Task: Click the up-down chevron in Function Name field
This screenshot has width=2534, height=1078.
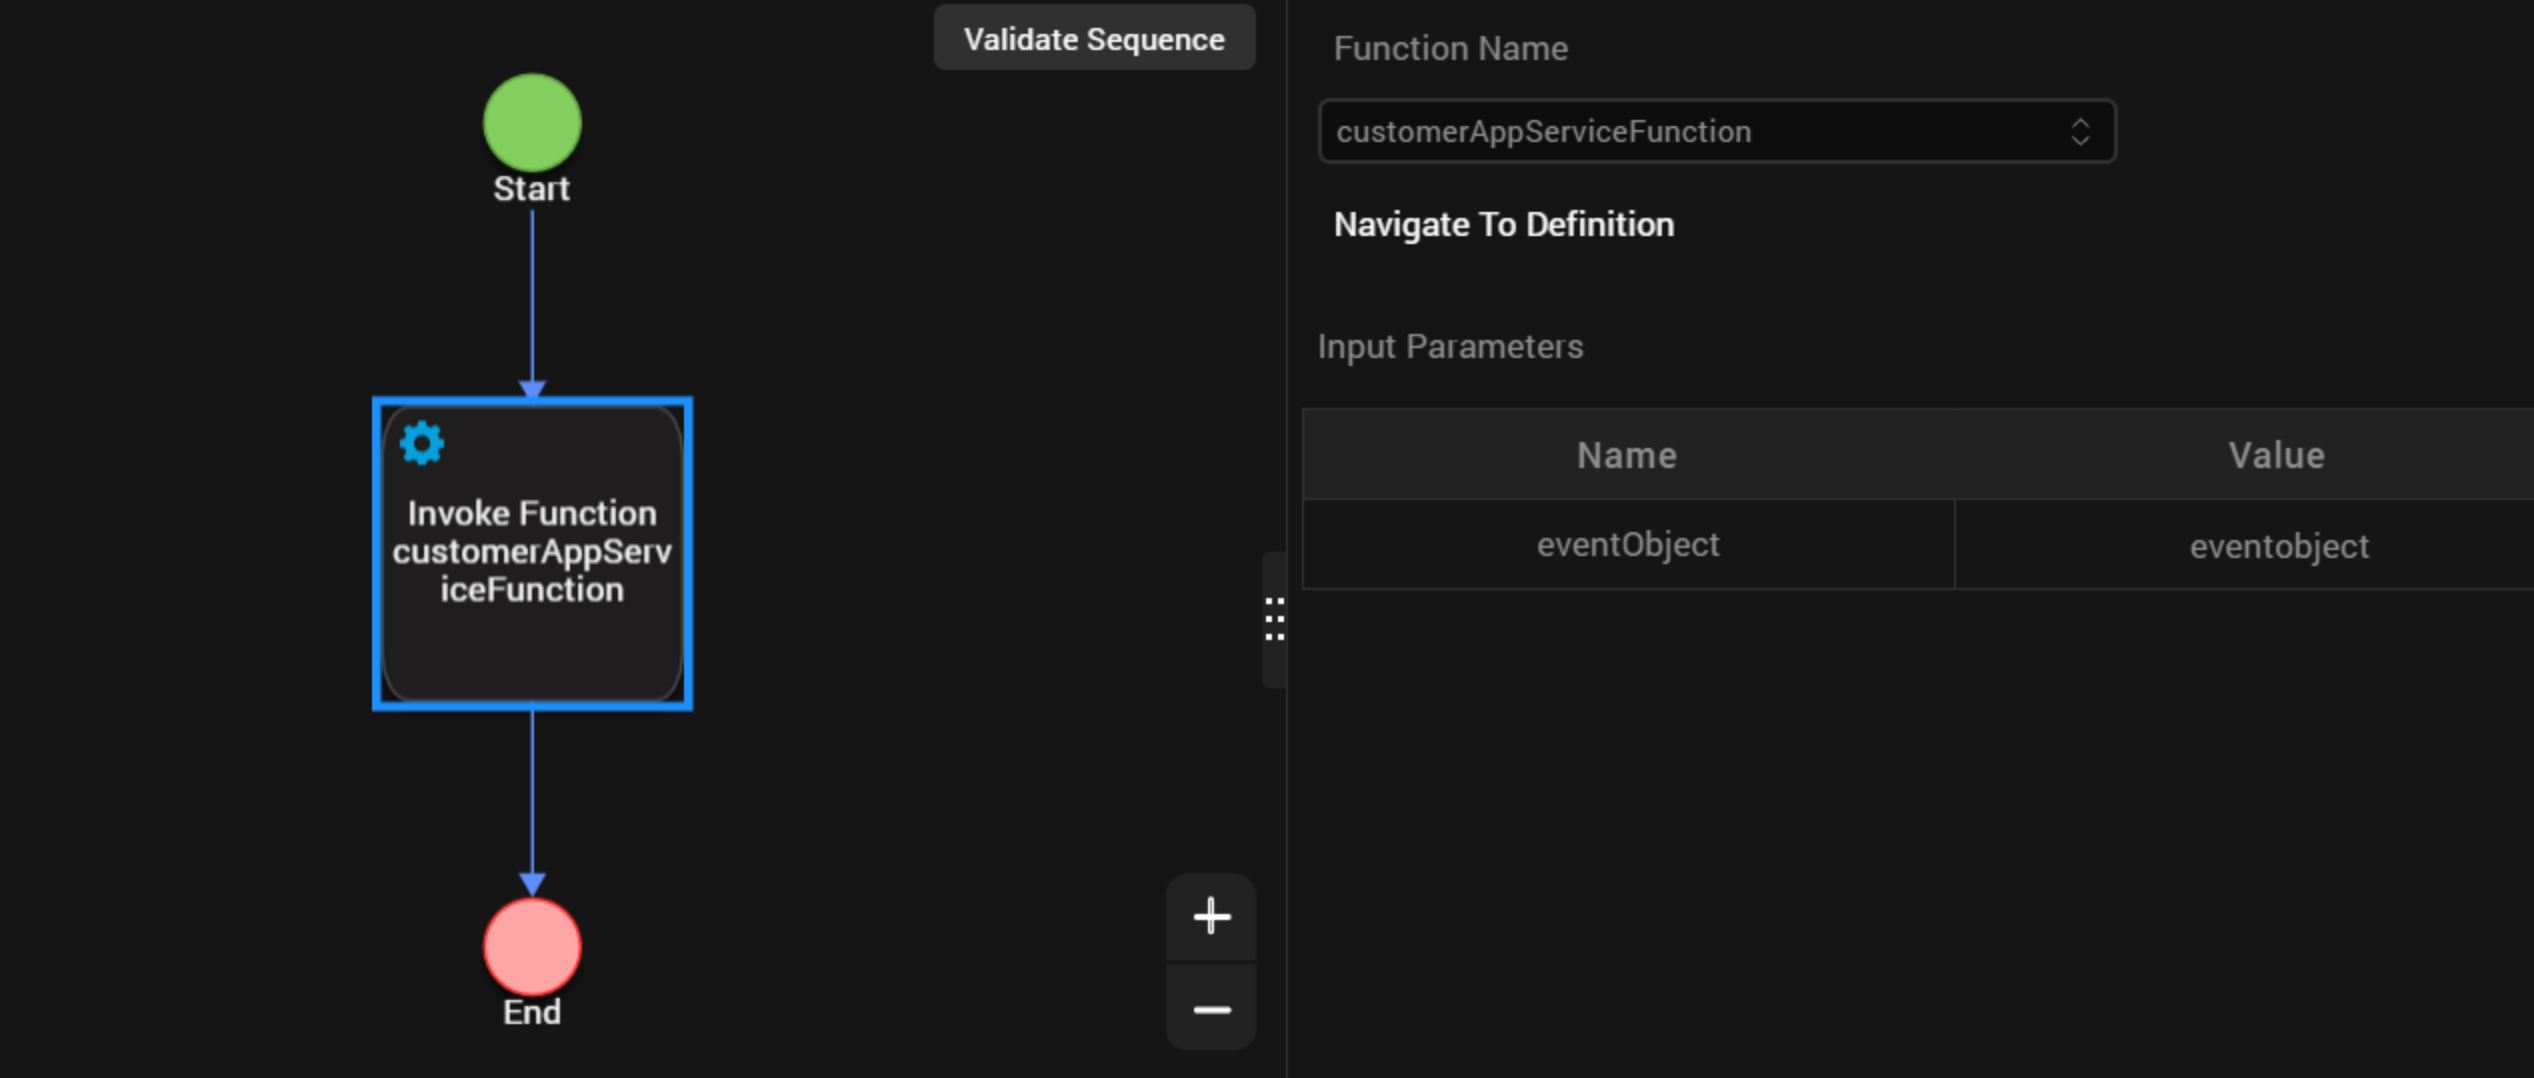Action: (2080, 131)
